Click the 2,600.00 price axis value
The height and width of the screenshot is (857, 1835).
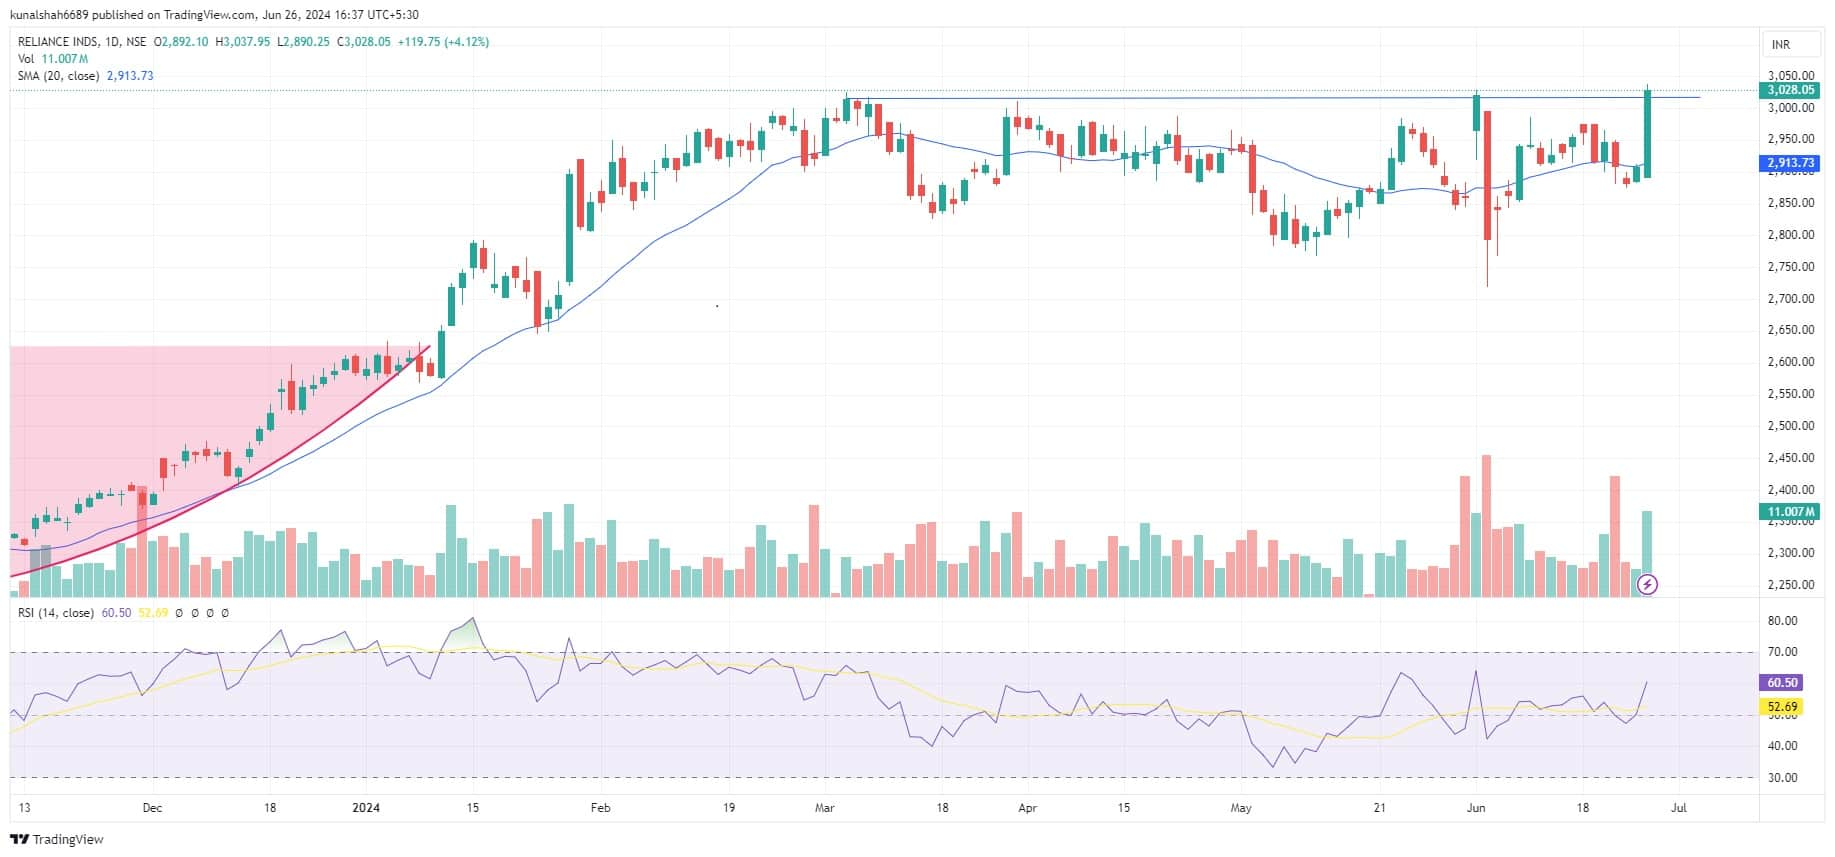(x=1790, y=362)
